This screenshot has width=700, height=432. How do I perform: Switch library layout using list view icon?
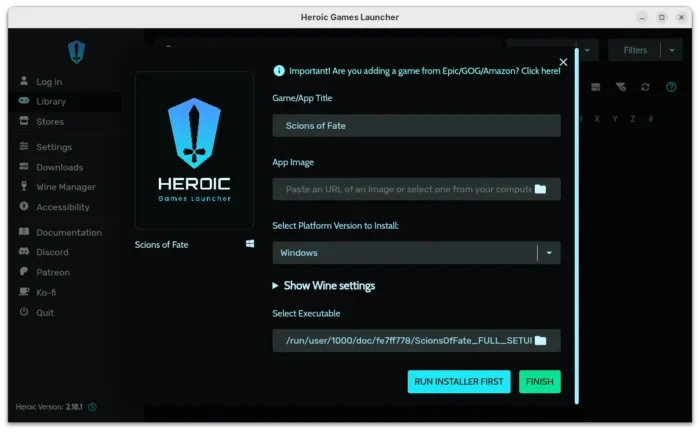click(x=596, y=87)
